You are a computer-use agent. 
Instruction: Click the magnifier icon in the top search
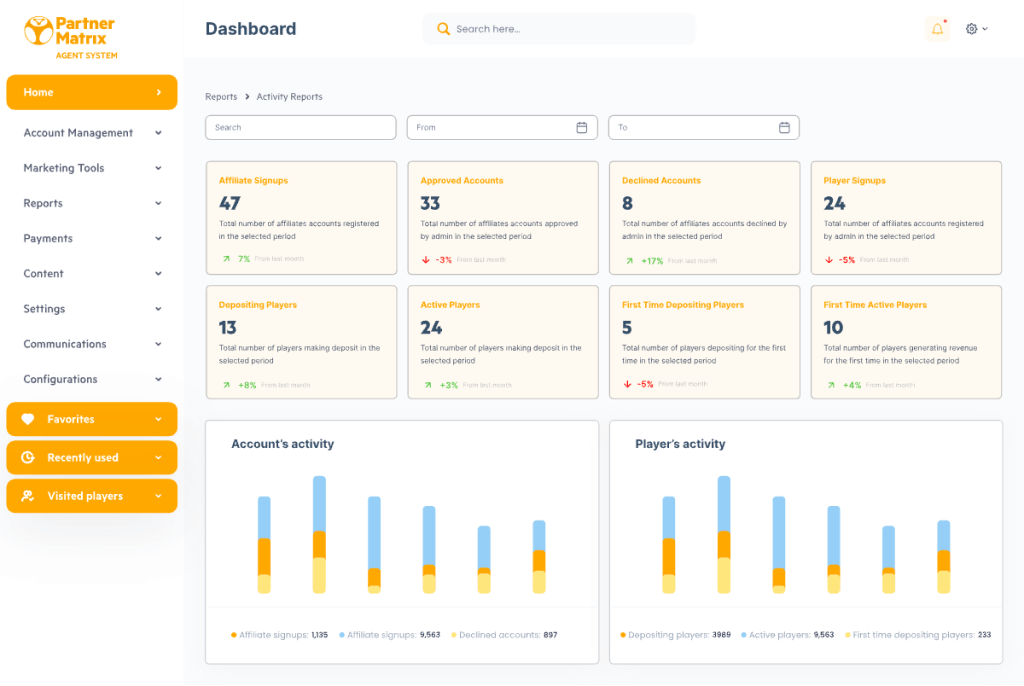click(x=443, y=29)
